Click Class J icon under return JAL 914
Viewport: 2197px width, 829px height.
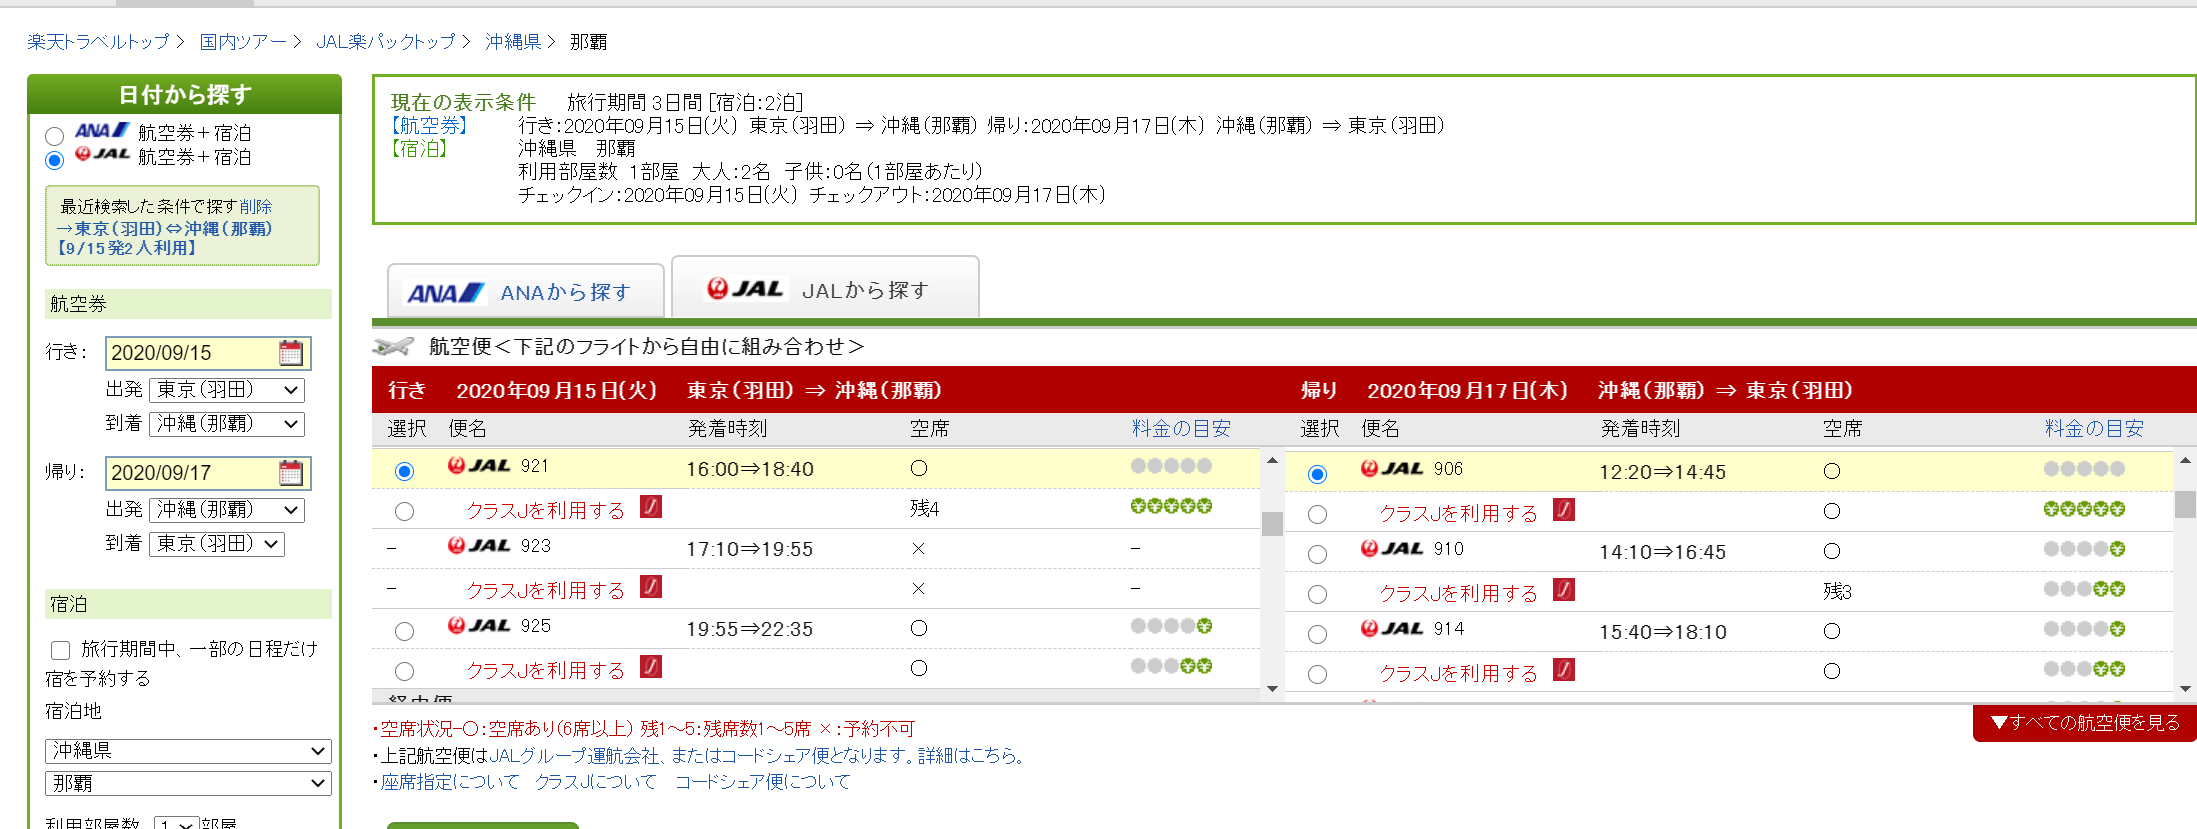point(1564,670)
